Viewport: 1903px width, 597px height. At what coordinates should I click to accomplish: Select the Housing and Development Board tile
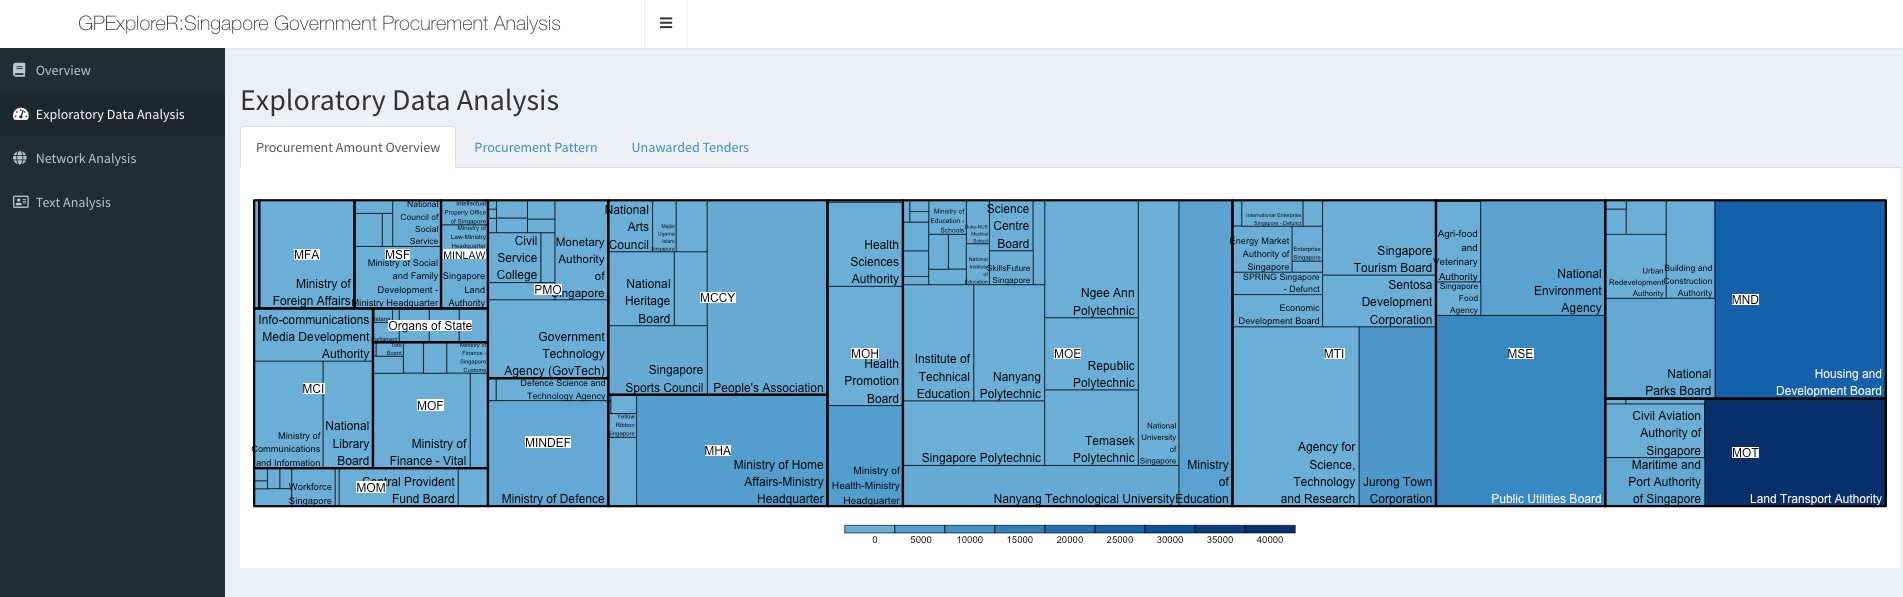(x=1800, y=299)
